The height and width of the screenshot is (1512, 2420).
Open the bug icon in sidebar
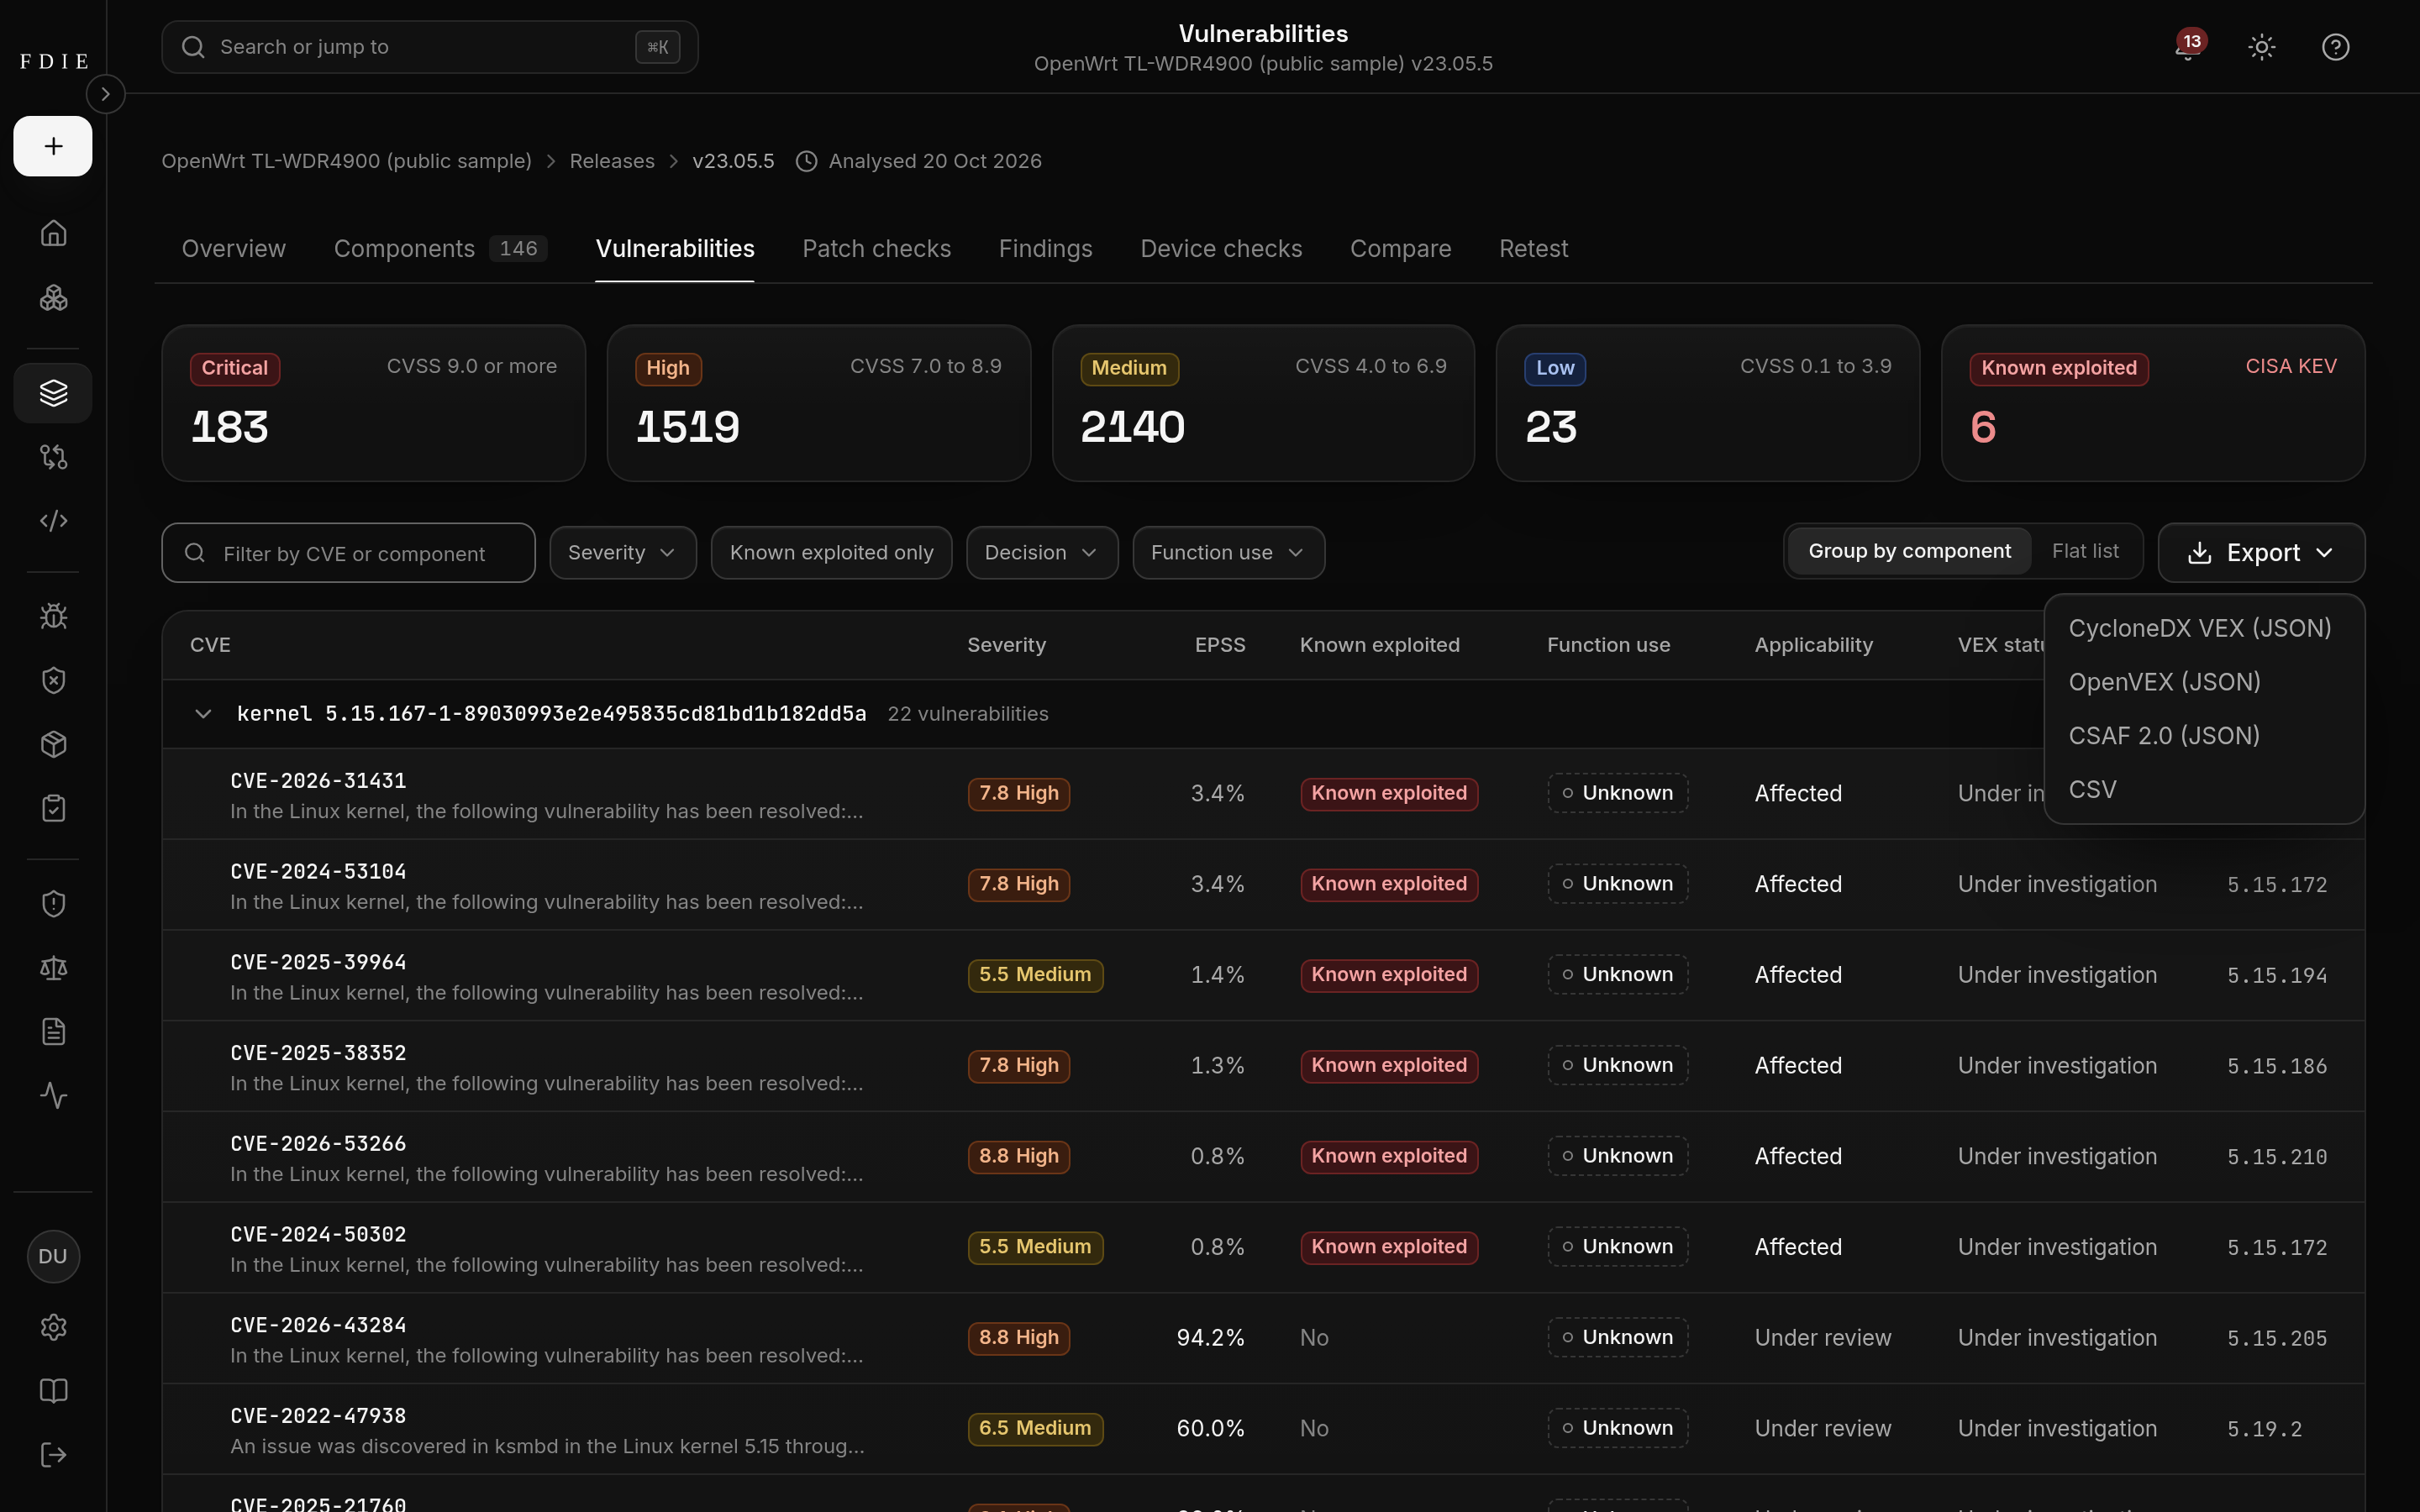53,616
